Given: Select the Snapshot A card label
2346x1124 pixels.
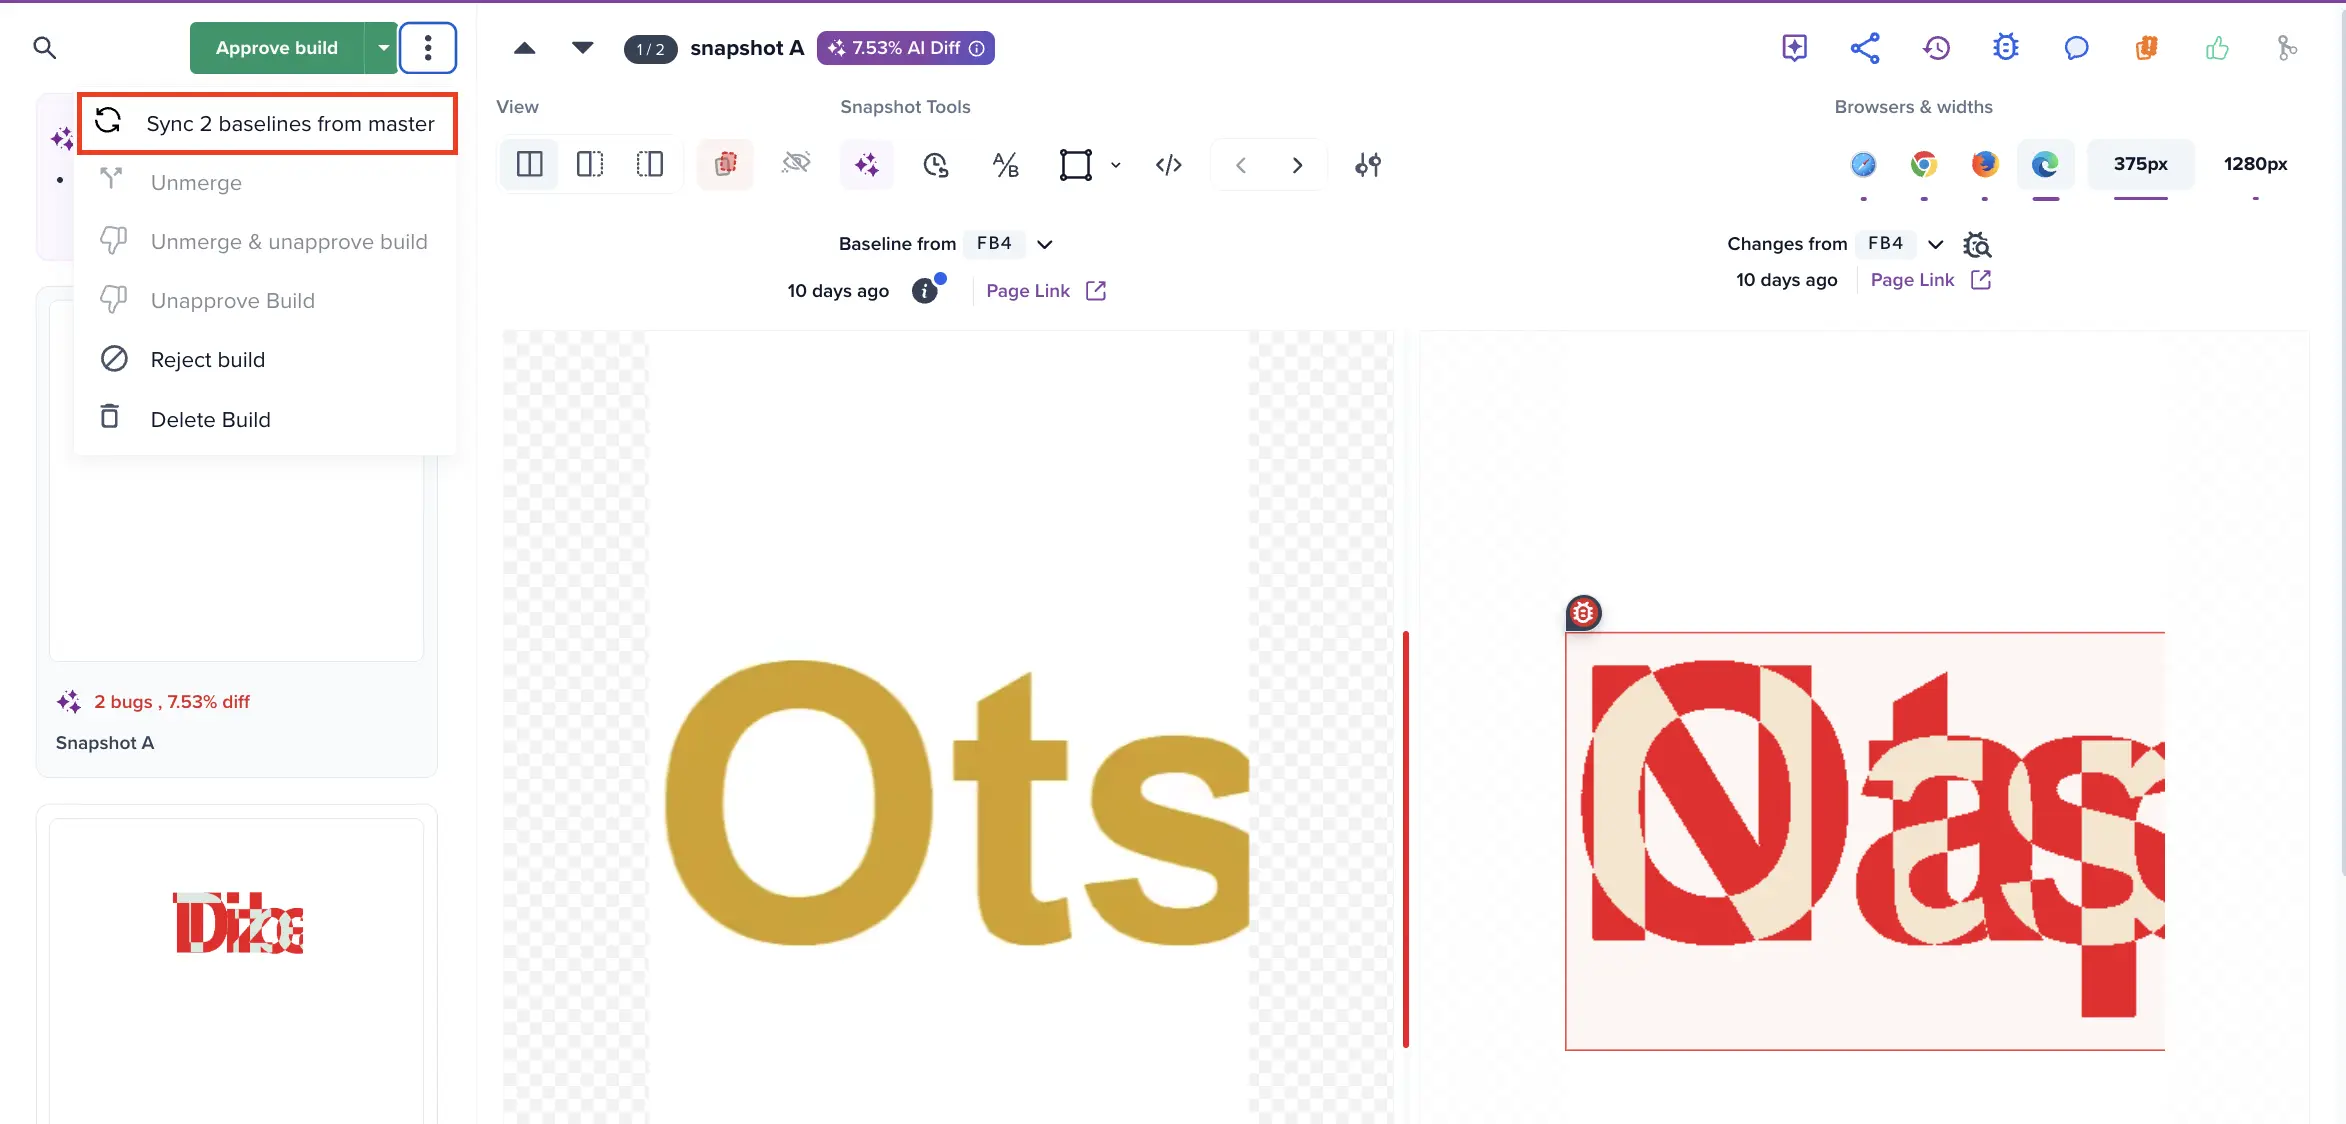Looking at the screenshot, I should (x=105, y=743).
